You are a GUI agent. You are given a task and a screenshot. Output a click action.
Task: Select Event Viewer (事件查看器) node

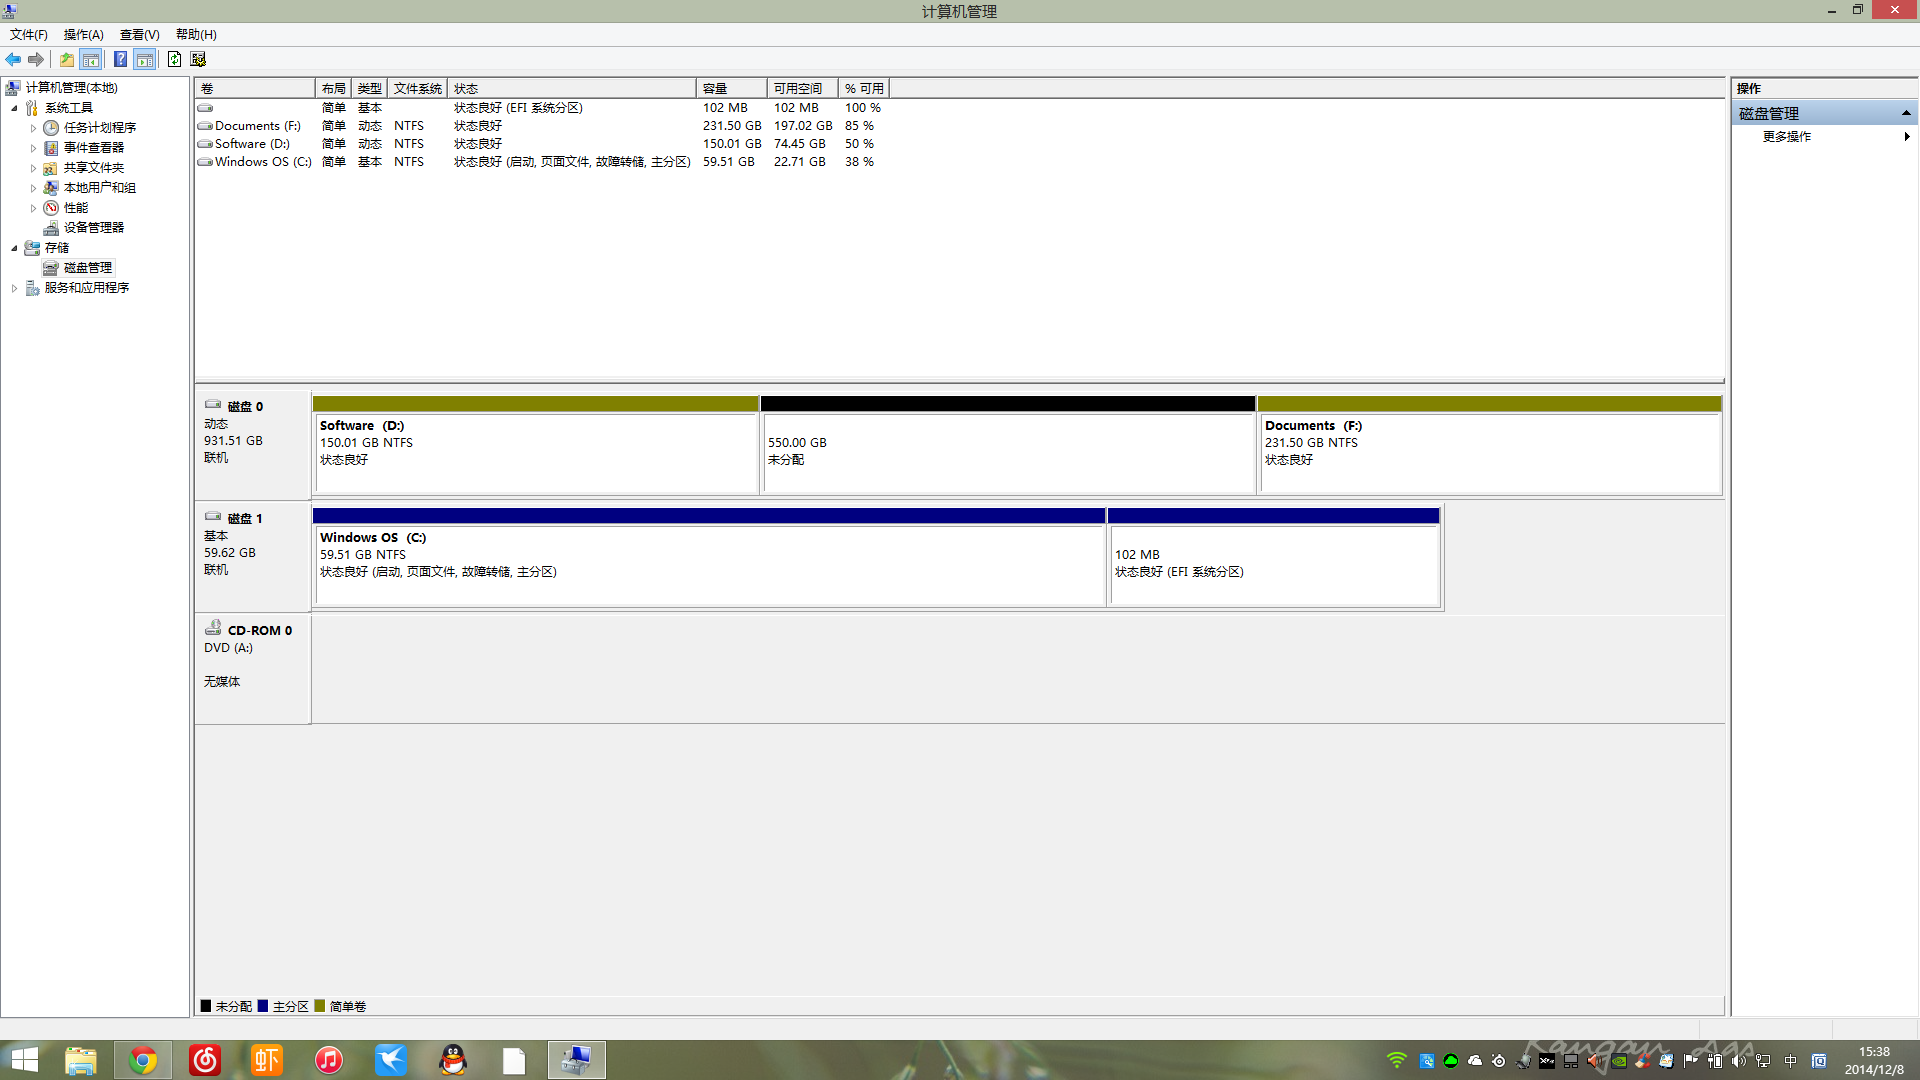point(93,148)
